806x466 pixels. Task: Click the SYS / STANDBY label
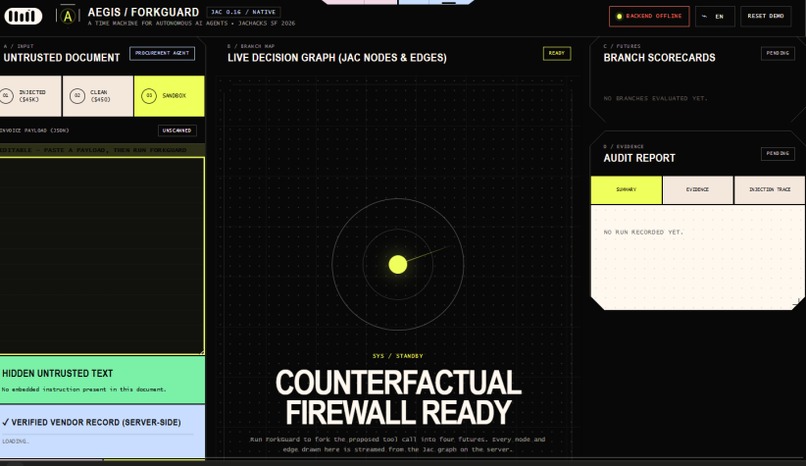(398, 356)
